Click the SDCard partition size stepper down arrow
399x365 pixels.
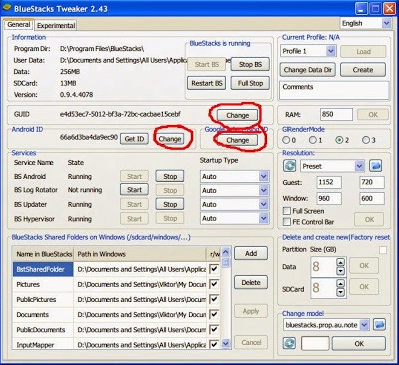pos(340,292)
